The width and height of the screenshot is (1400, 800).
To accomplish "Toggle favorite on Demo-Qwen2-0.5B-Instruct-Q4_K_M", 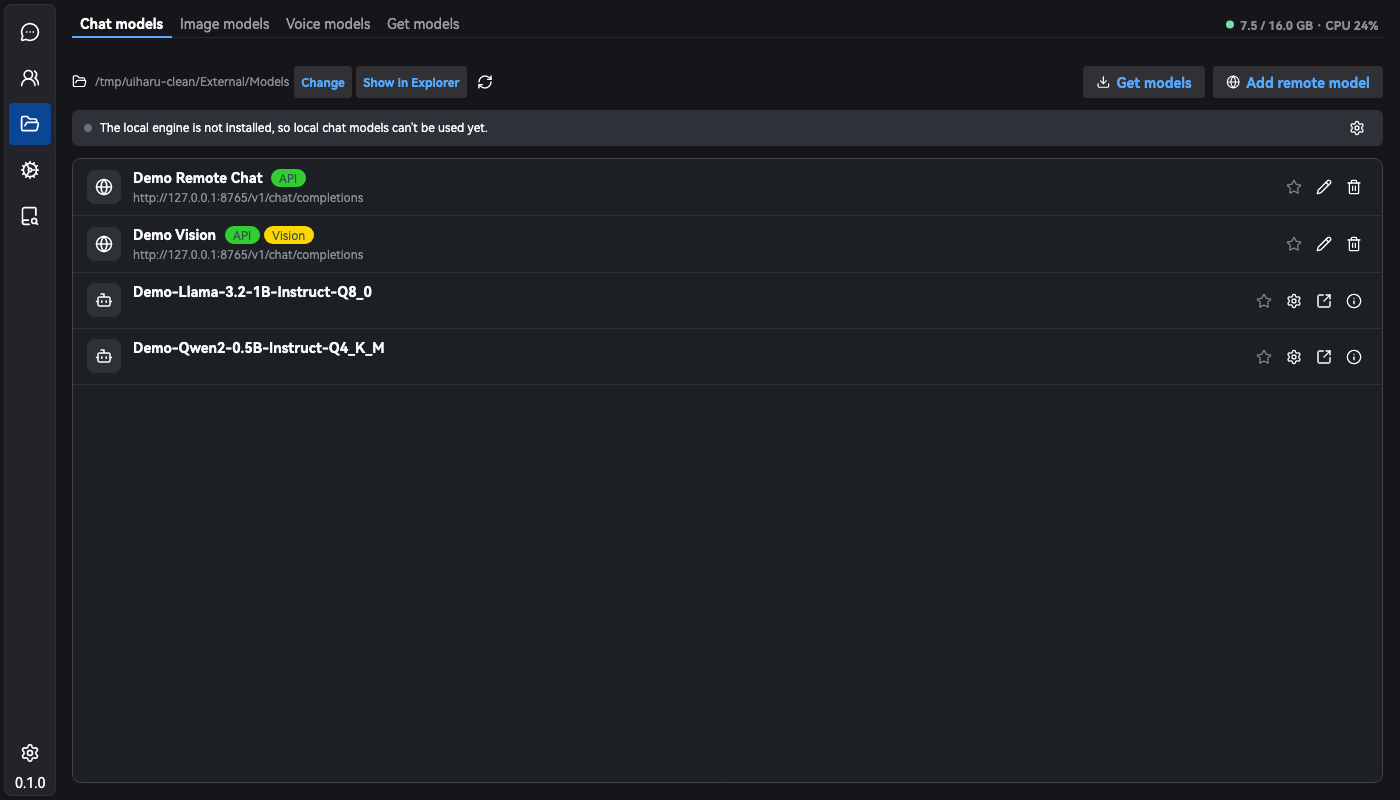I will [x=1264, y=357].
